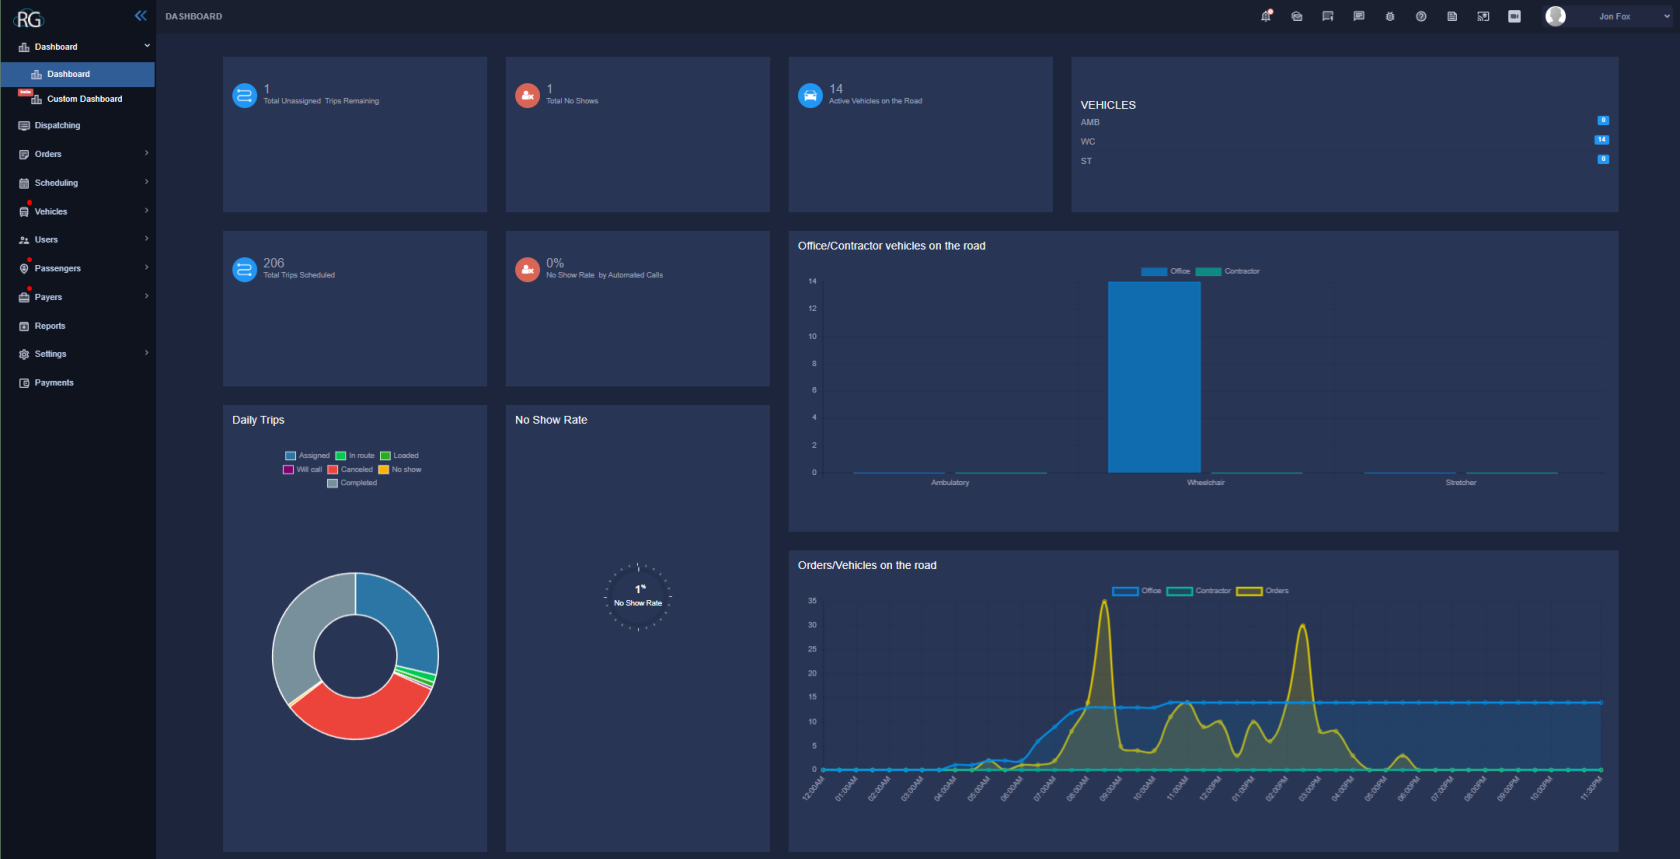
Task: Click the WC count badge showing 14
Action: pos(1602,140)
